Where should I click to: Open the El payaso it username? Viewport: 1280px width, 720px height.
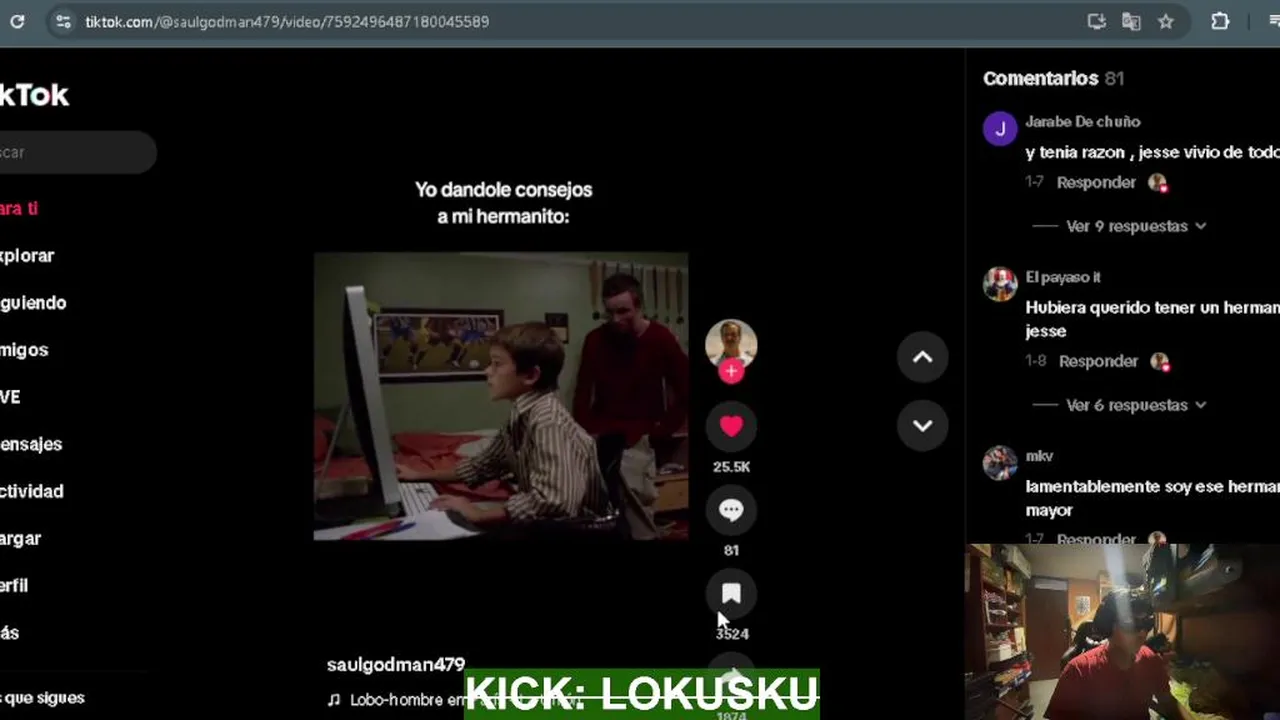click(x=1063, y=277)
